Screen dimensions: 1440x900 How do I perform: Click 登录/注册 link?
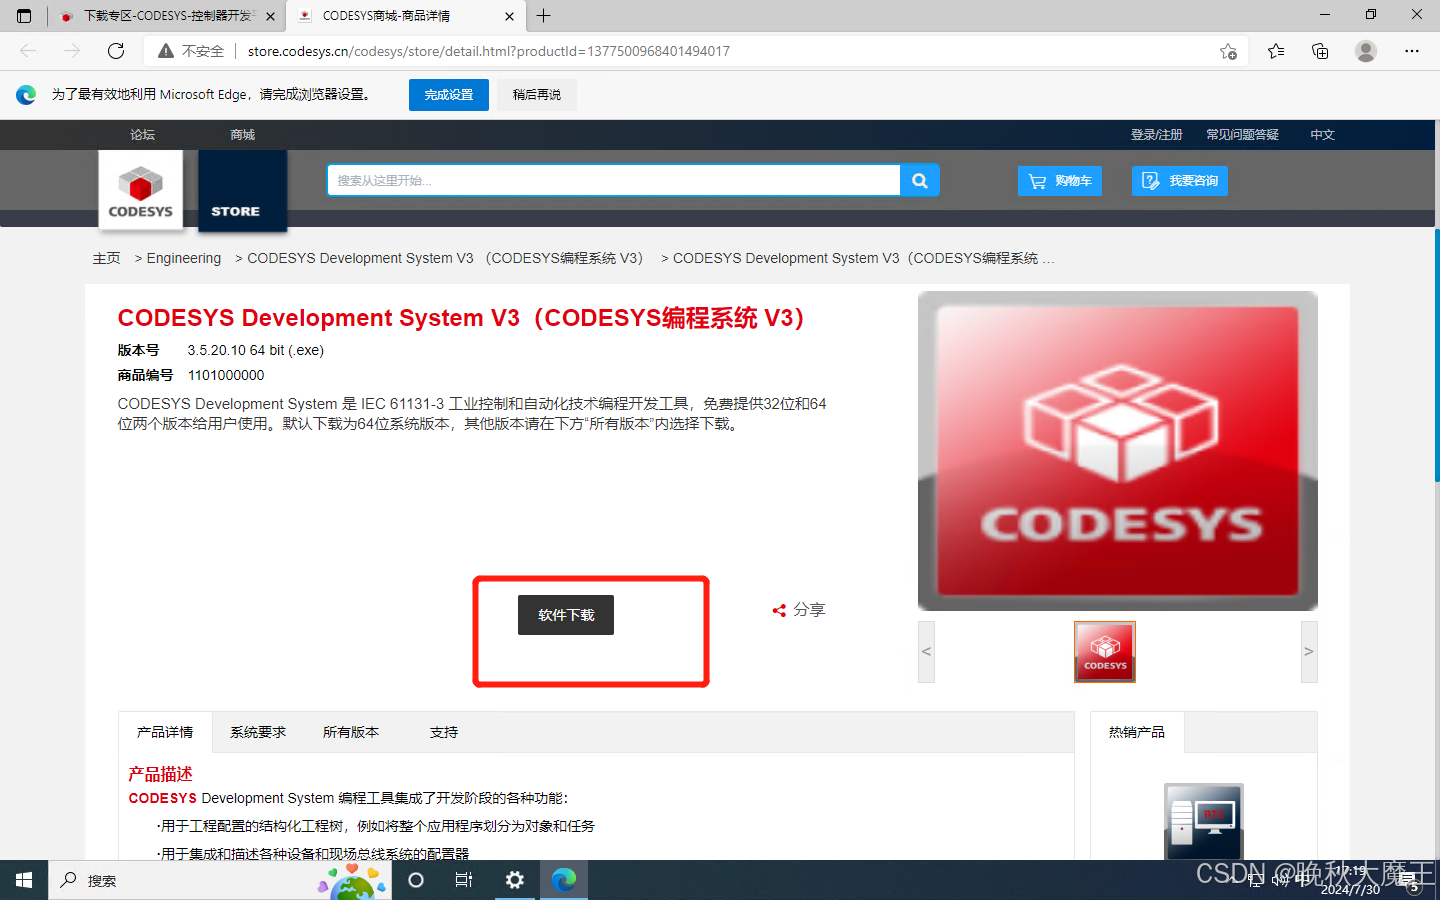pos(1156,135)
